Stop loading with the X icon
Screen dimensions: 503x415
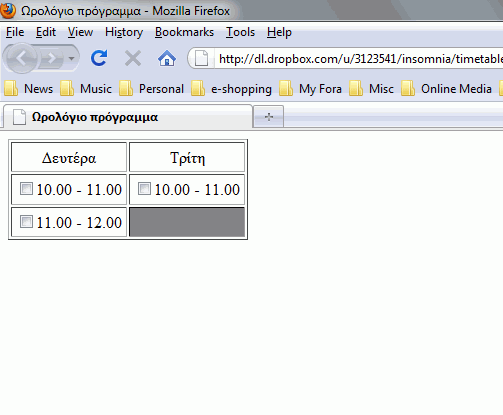click(133, 58)
